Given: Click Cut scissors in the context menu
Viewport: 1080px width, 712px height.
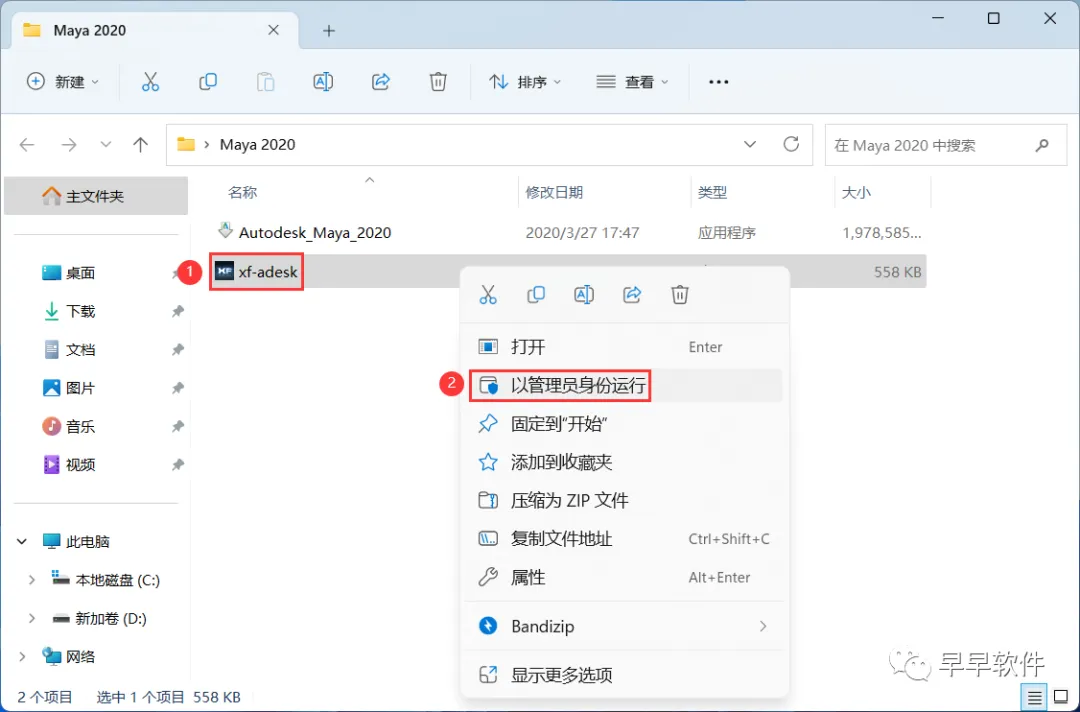Looking at the screenshot, I should [x=488, y=295].
